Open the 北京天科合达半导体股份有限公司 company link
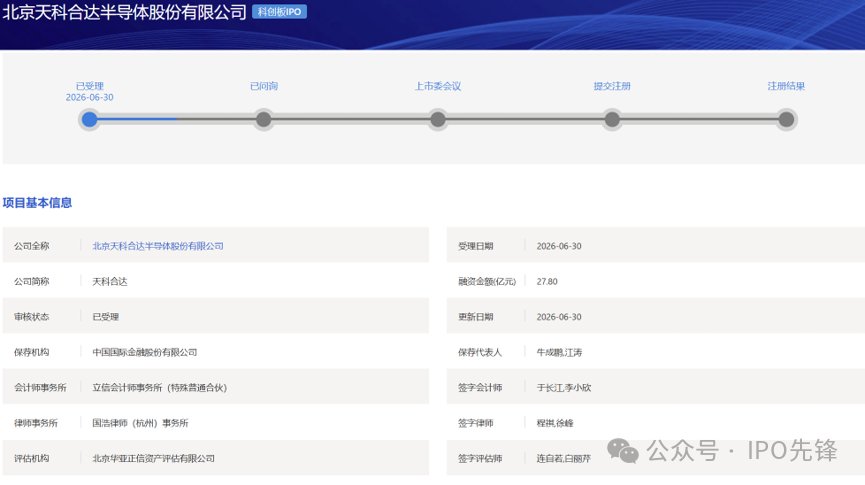The height and width of the screenshot is (485, 865). 158,246
